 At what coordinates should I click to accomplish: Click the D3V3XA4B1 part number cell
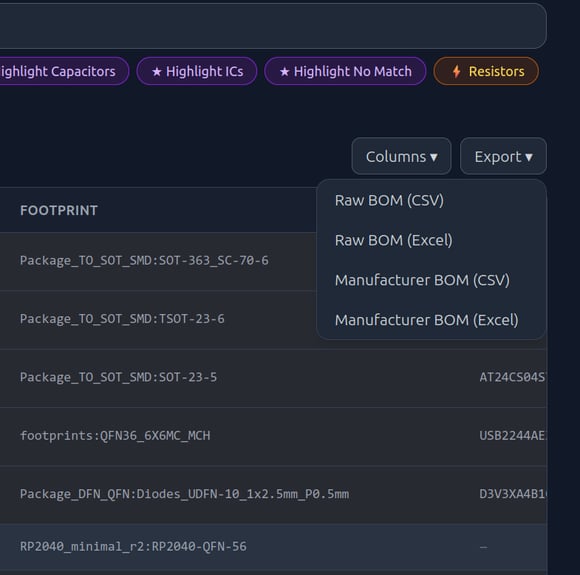[513, 494]
